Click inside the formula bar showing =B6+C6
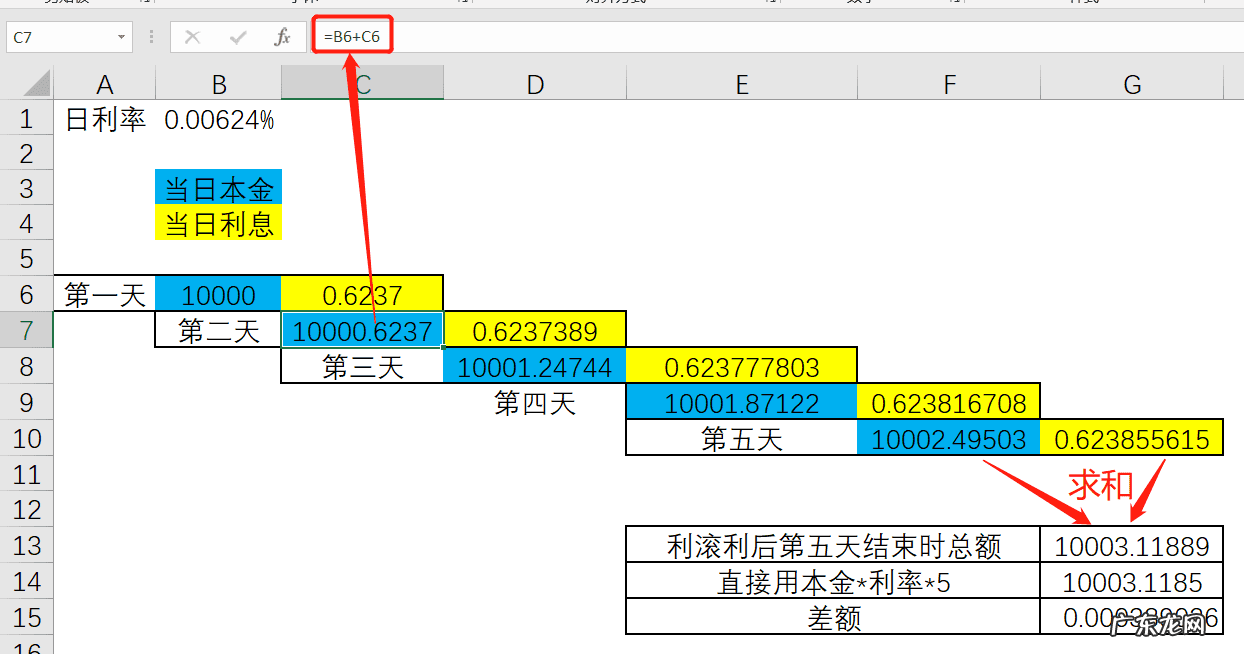The image size is (1244, 654). 352,36
